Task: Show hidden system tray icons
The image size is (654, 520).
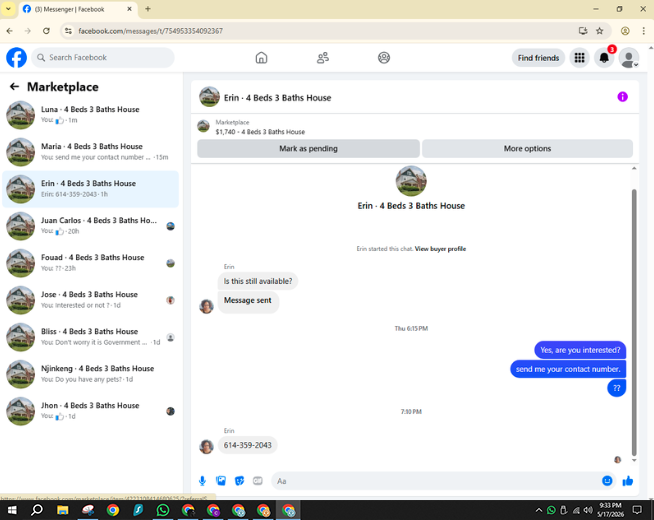Action: (539, 510)
